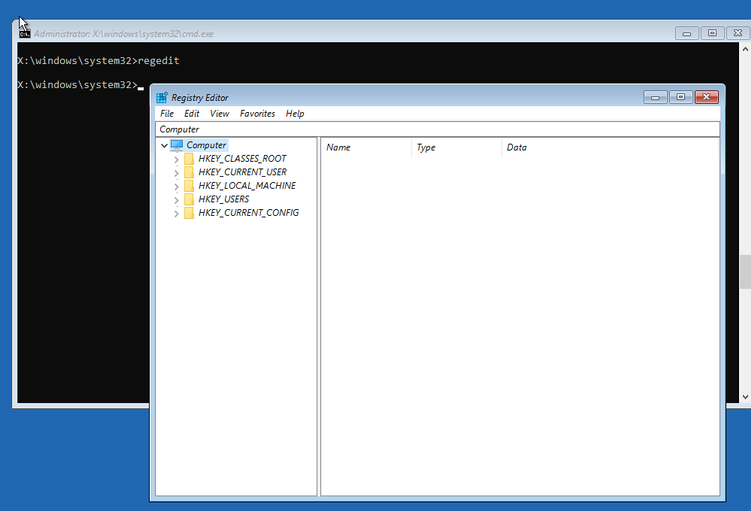
Task: Maximize the cmd.exe window
Action: pyautogui.click(x=712, y=33)
